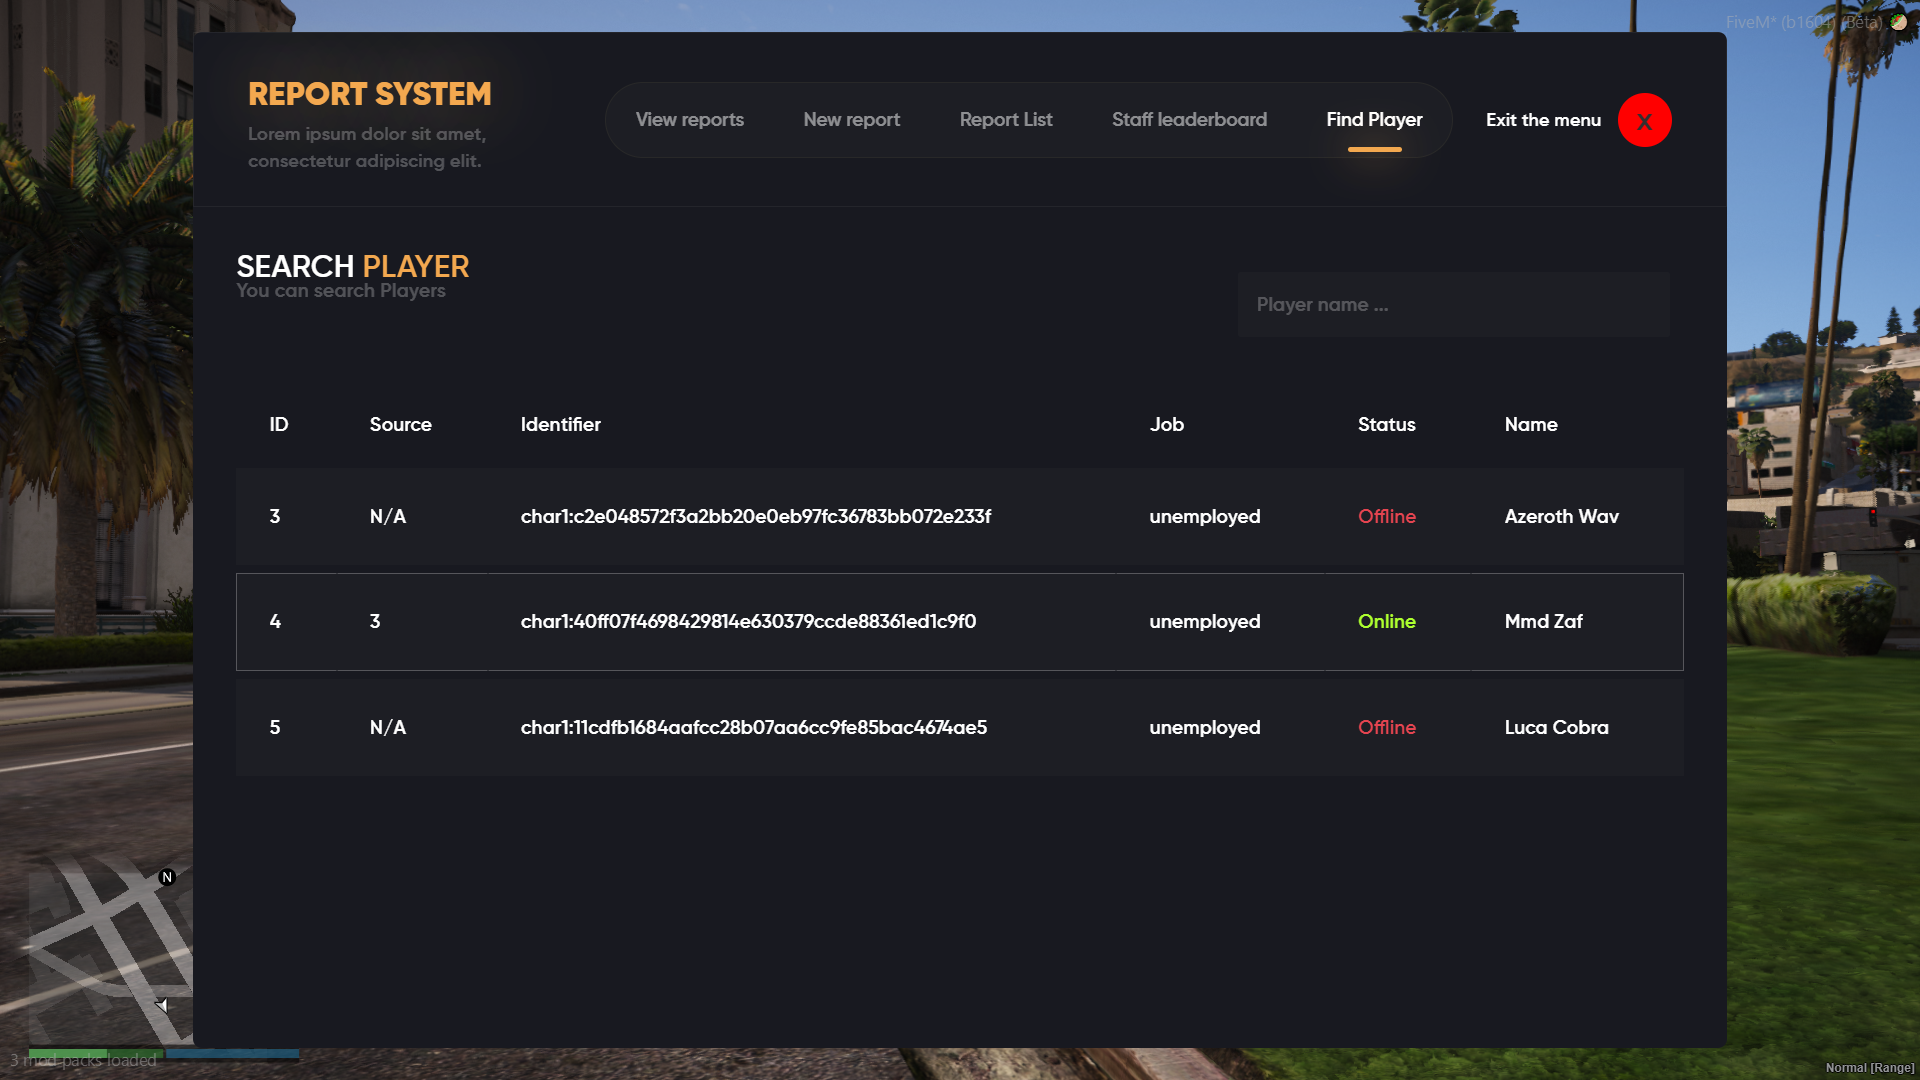The image size is (1920, 1080).
Task: Click the Offline status of Luca Cobra
Action: point(1386,727)
